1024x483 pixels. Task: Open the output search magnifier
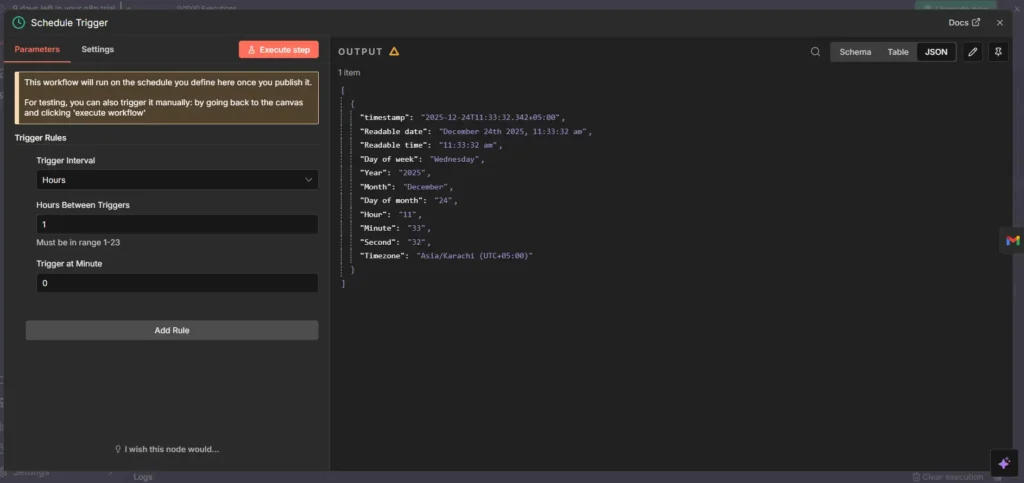(x=815, y=52)
